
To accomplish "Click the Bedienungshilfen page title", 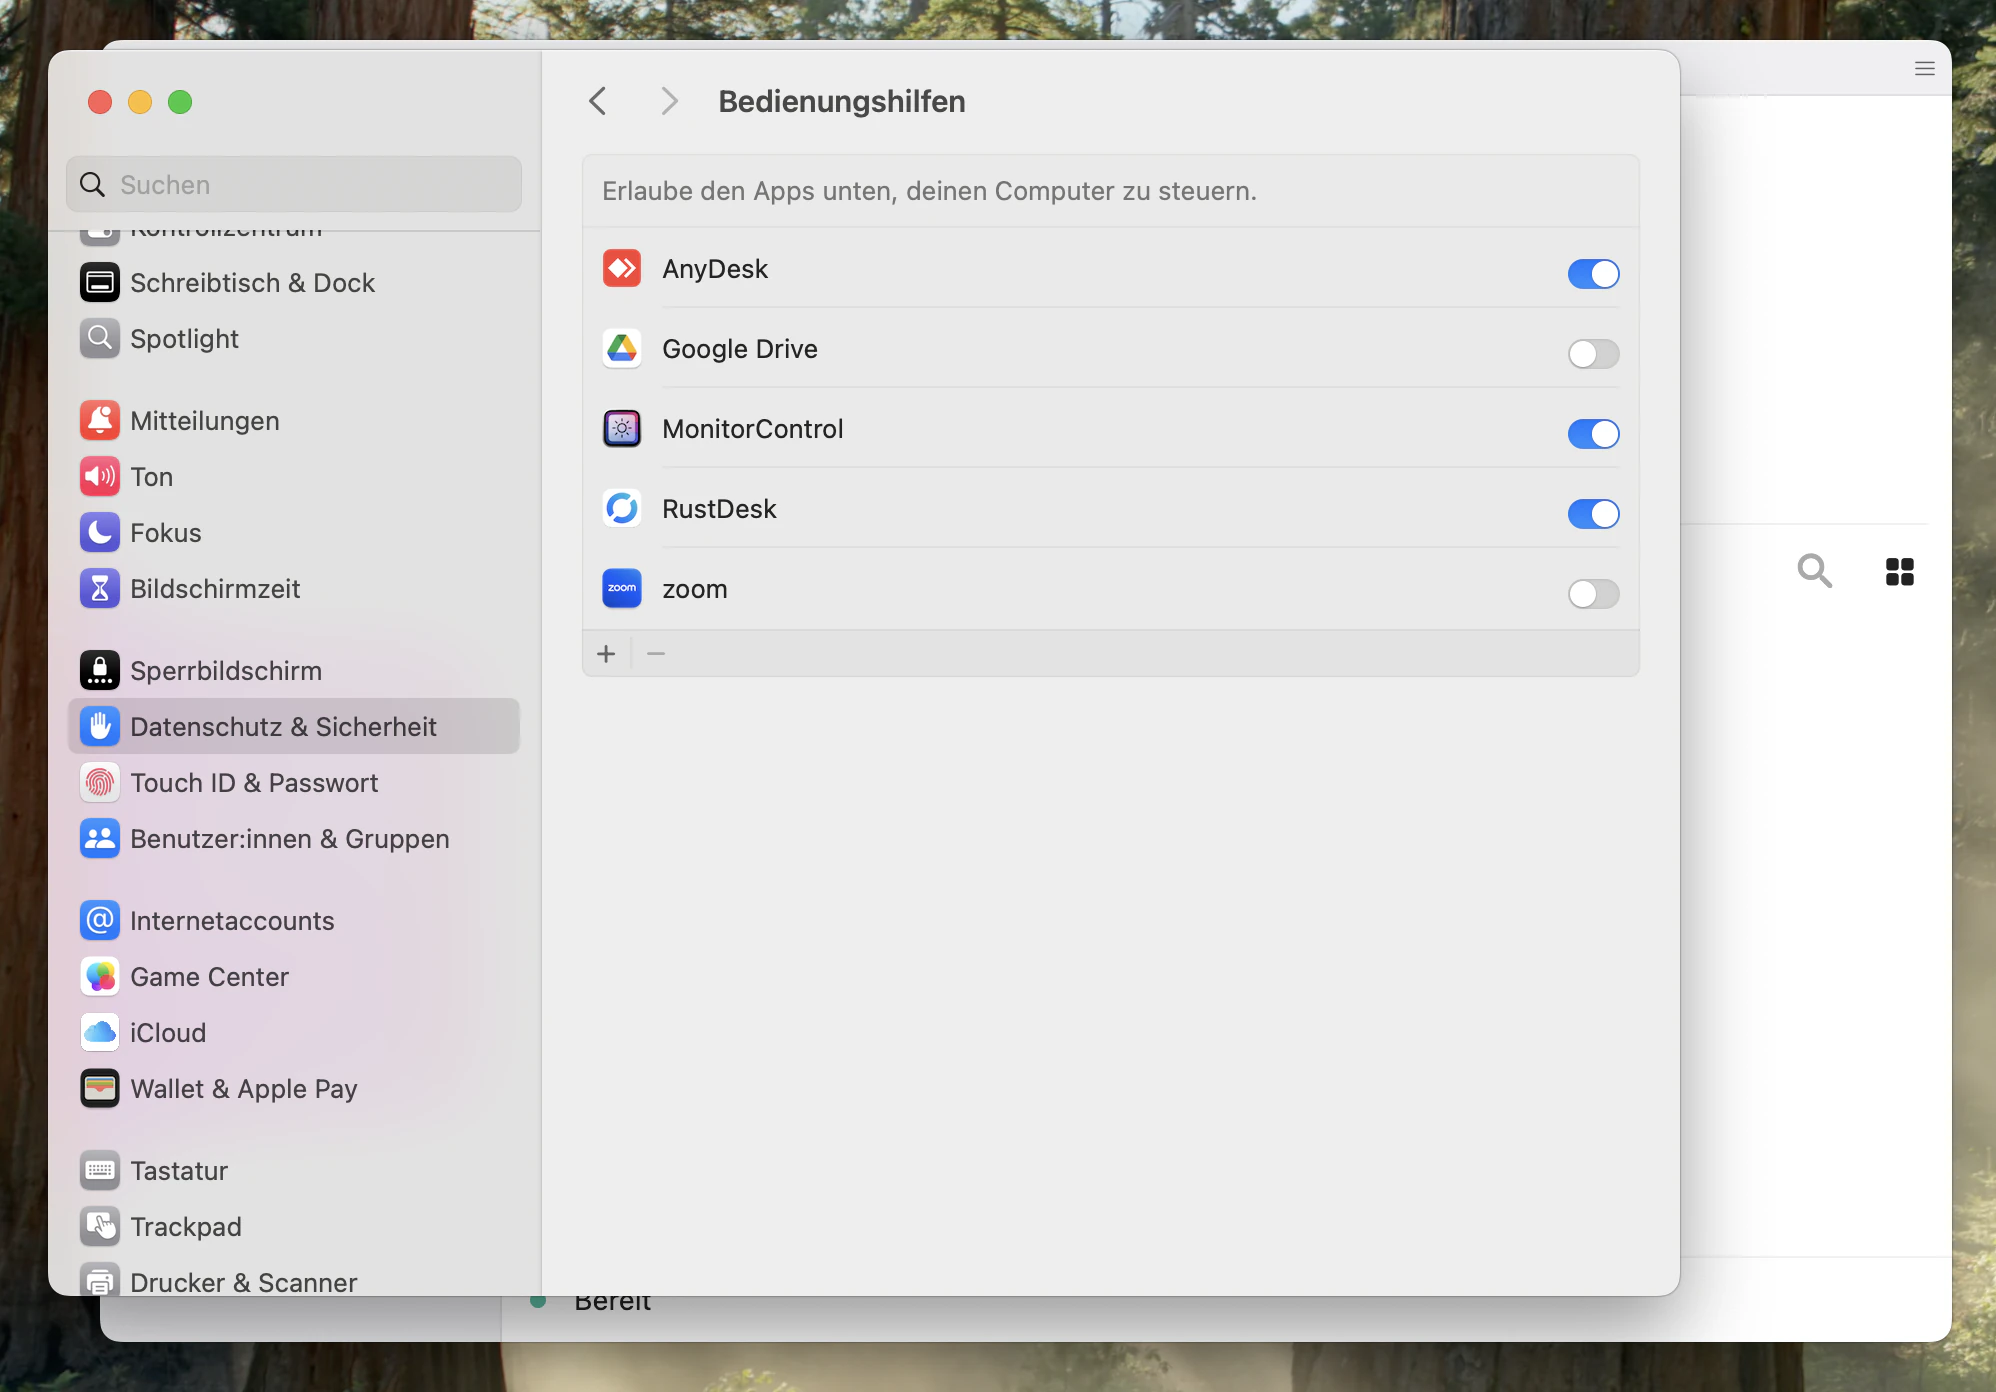I will pyautogui.click(x=842, y=101).
